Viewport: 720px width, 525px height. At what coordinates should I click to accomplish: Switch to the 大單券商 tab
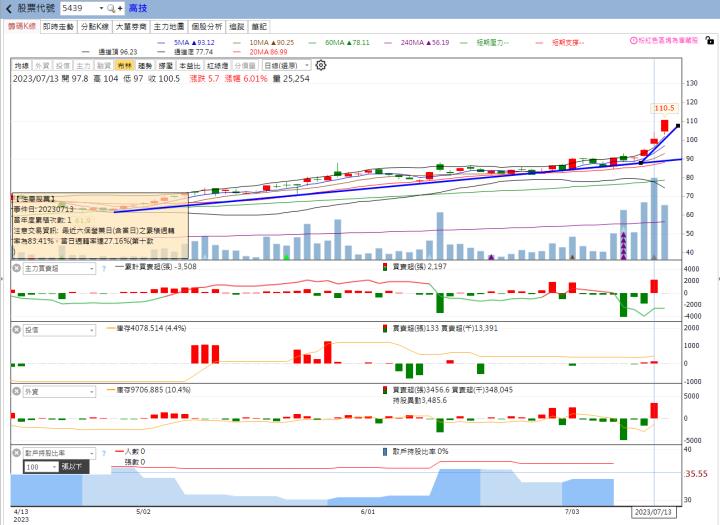coord(131,27)
